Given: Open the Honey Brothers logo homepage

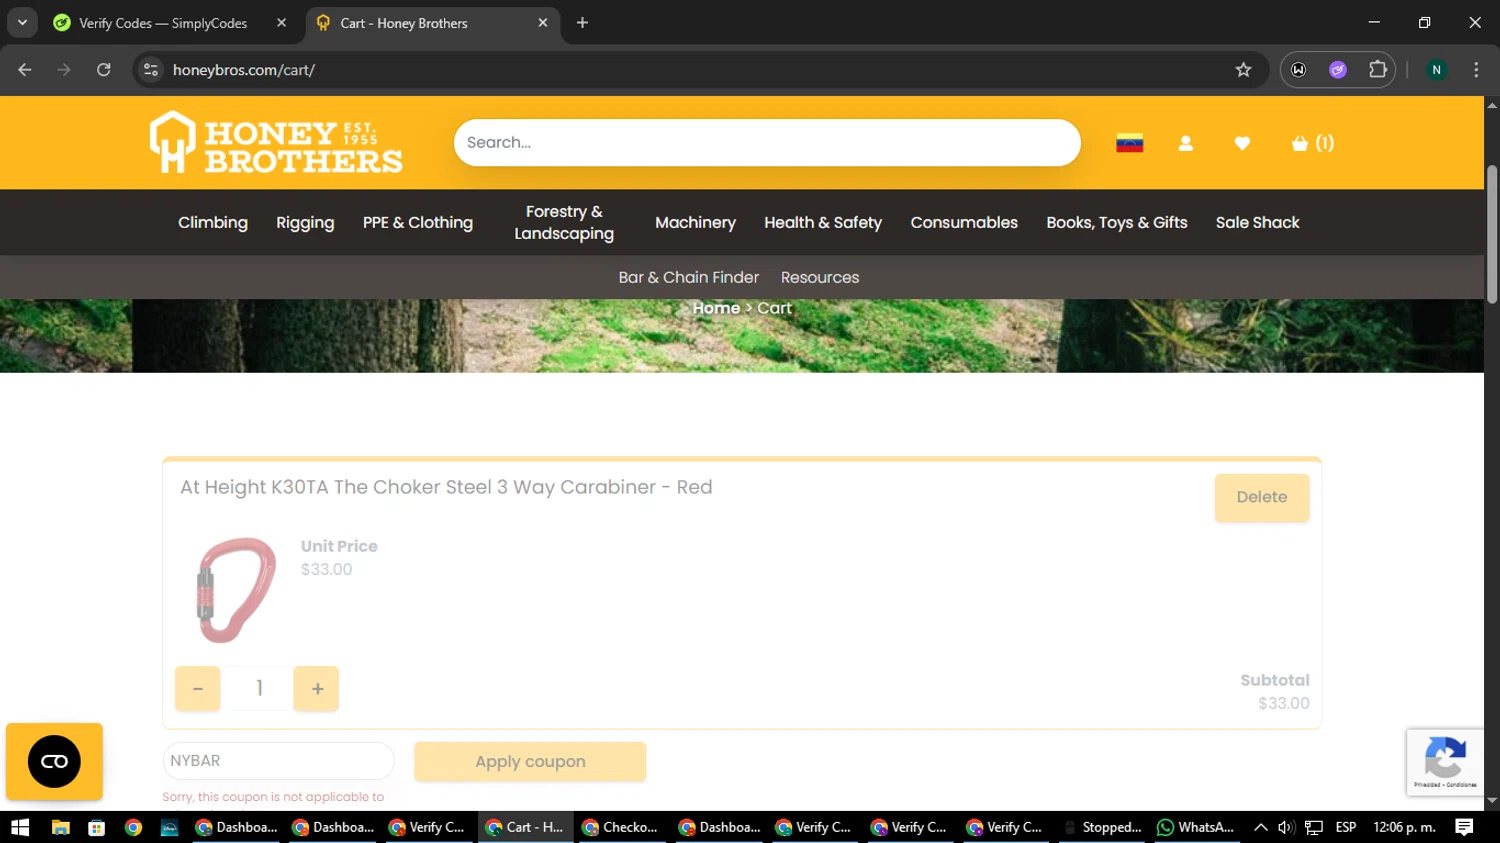Looking at the screenshot, I should pyautogui.click(x=276, y=142).
